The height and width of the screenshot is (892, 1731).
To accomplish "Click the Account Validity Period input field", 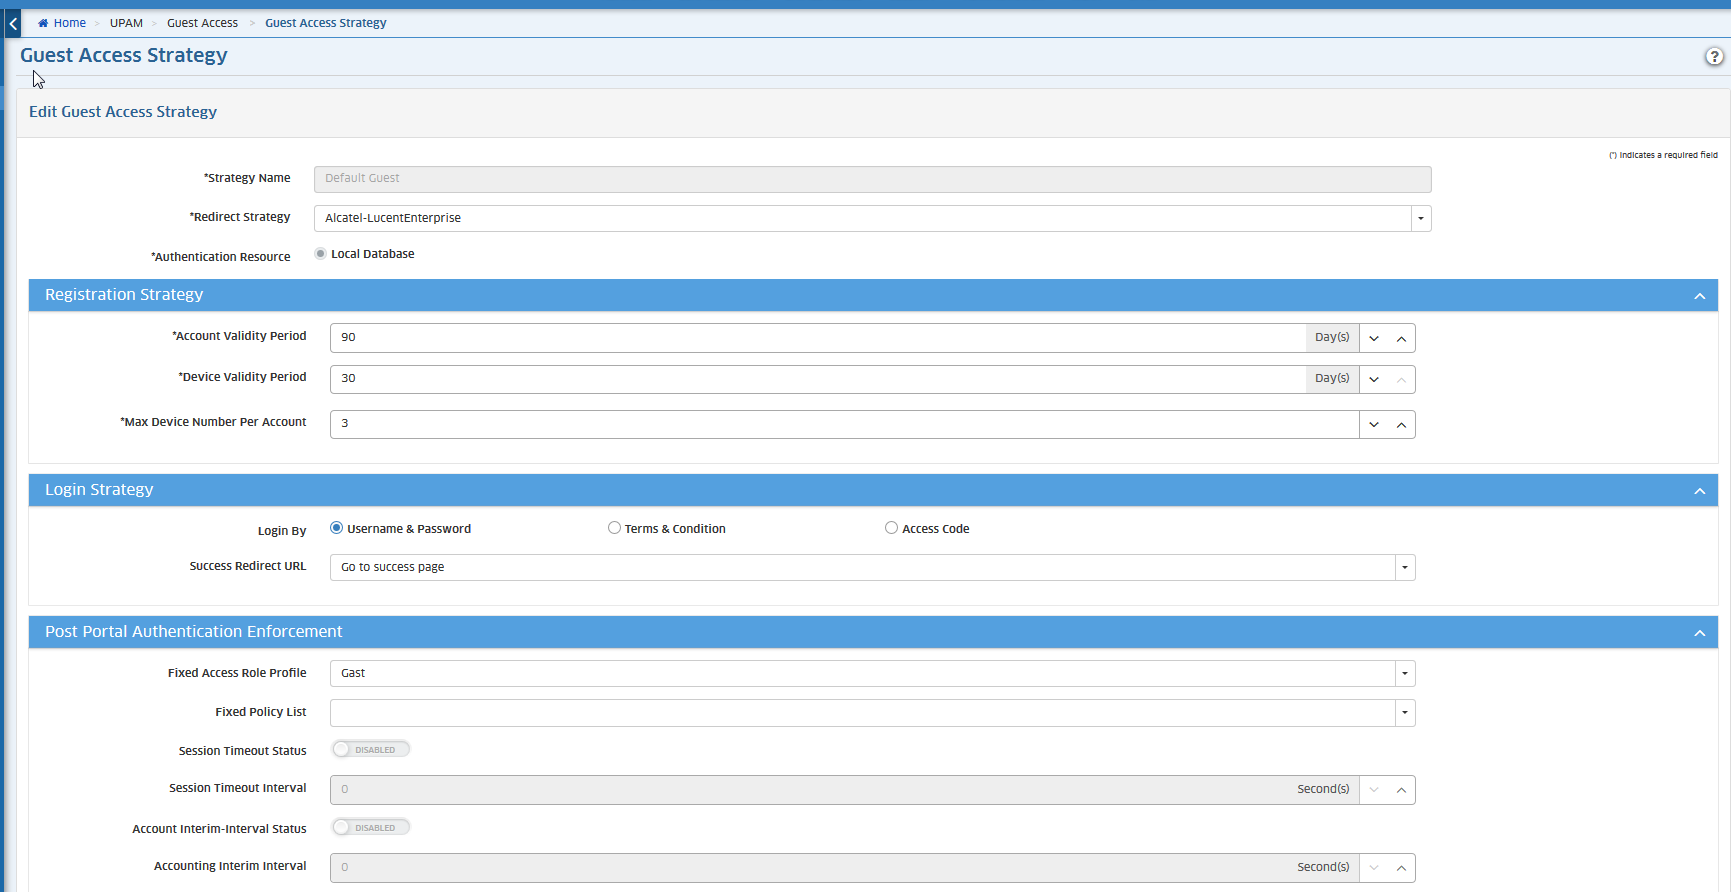I will coord(817,338).
